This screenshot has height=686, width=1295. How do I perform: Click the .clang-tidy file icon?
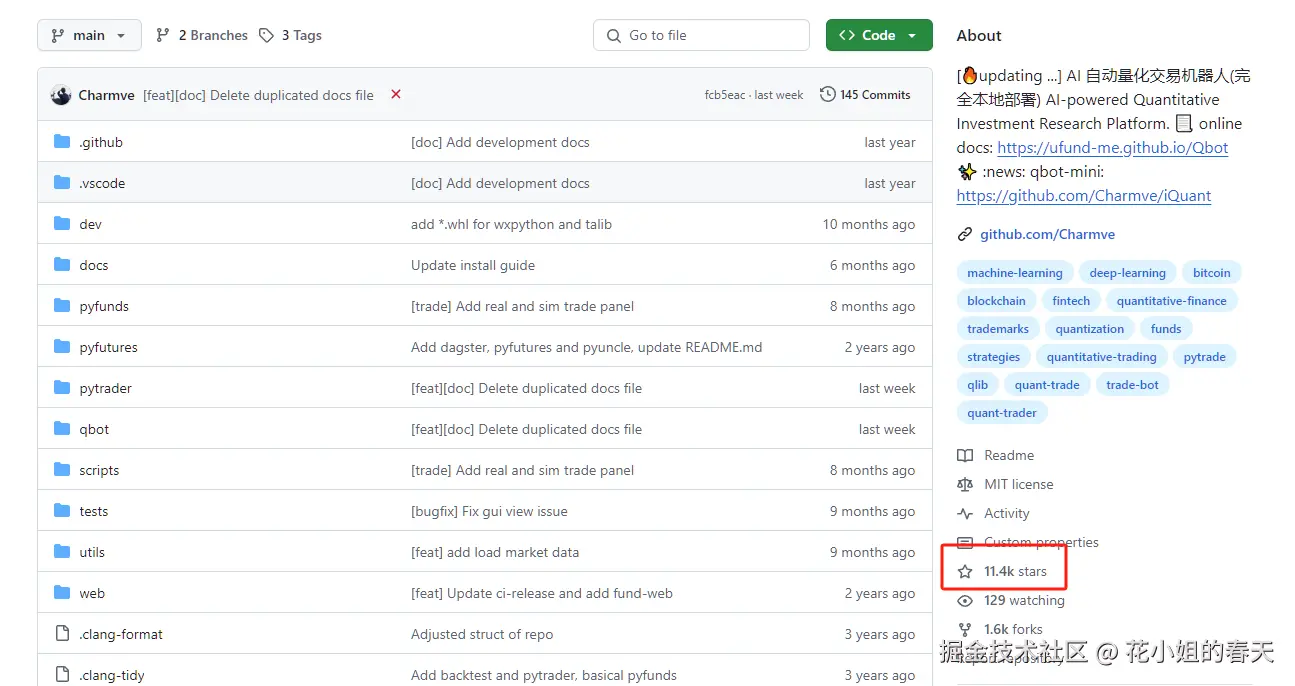pos(62,675)
